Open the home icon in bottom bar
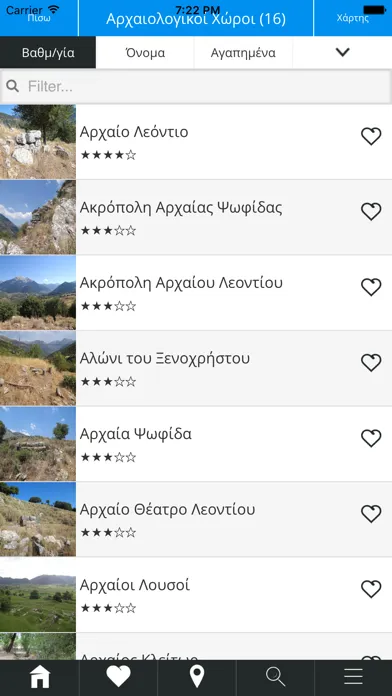 pos(40,678)
